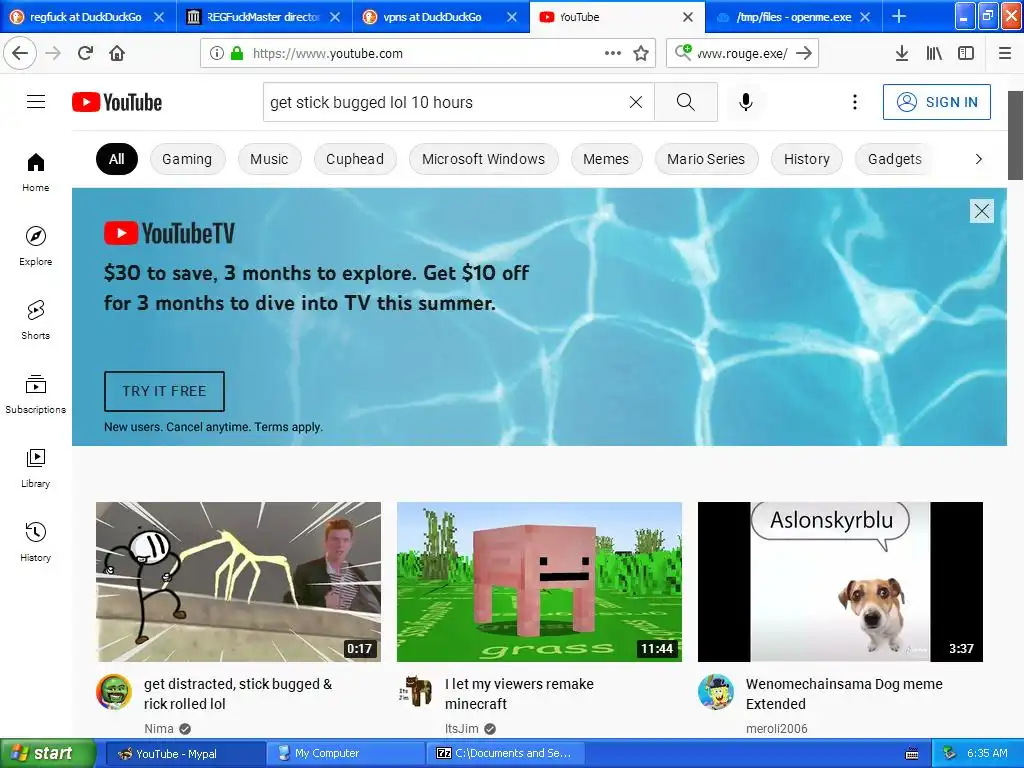
Task: Close the vpns at DuckDuckGo tab
Action: [x=512, y=17]
